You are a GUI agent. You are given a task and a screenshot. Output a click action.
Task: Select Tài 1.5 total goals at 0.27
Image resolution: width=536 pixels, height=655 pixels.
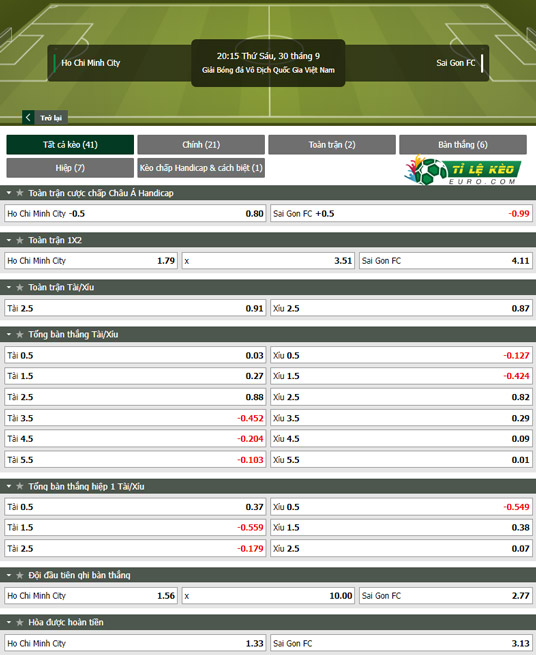(x=135, y=376)
